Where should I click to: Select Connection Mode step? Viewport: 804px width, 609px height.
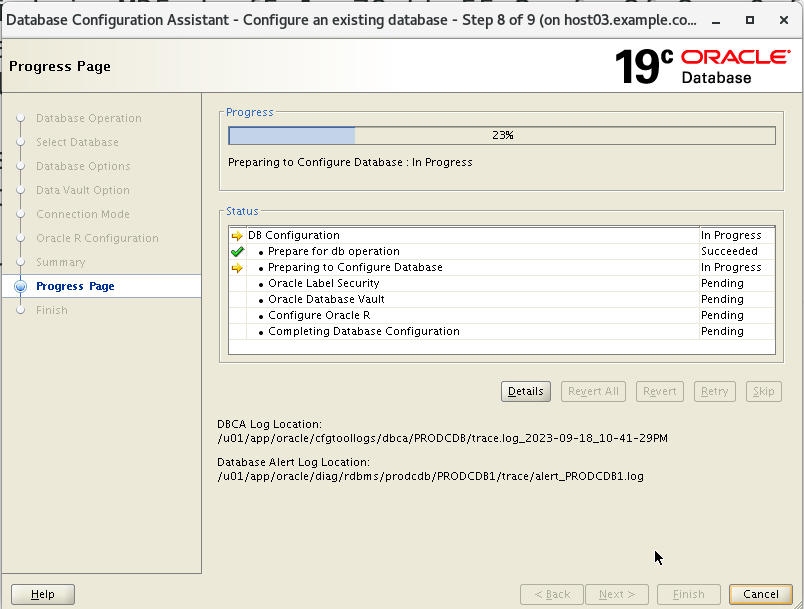[83, 214]
